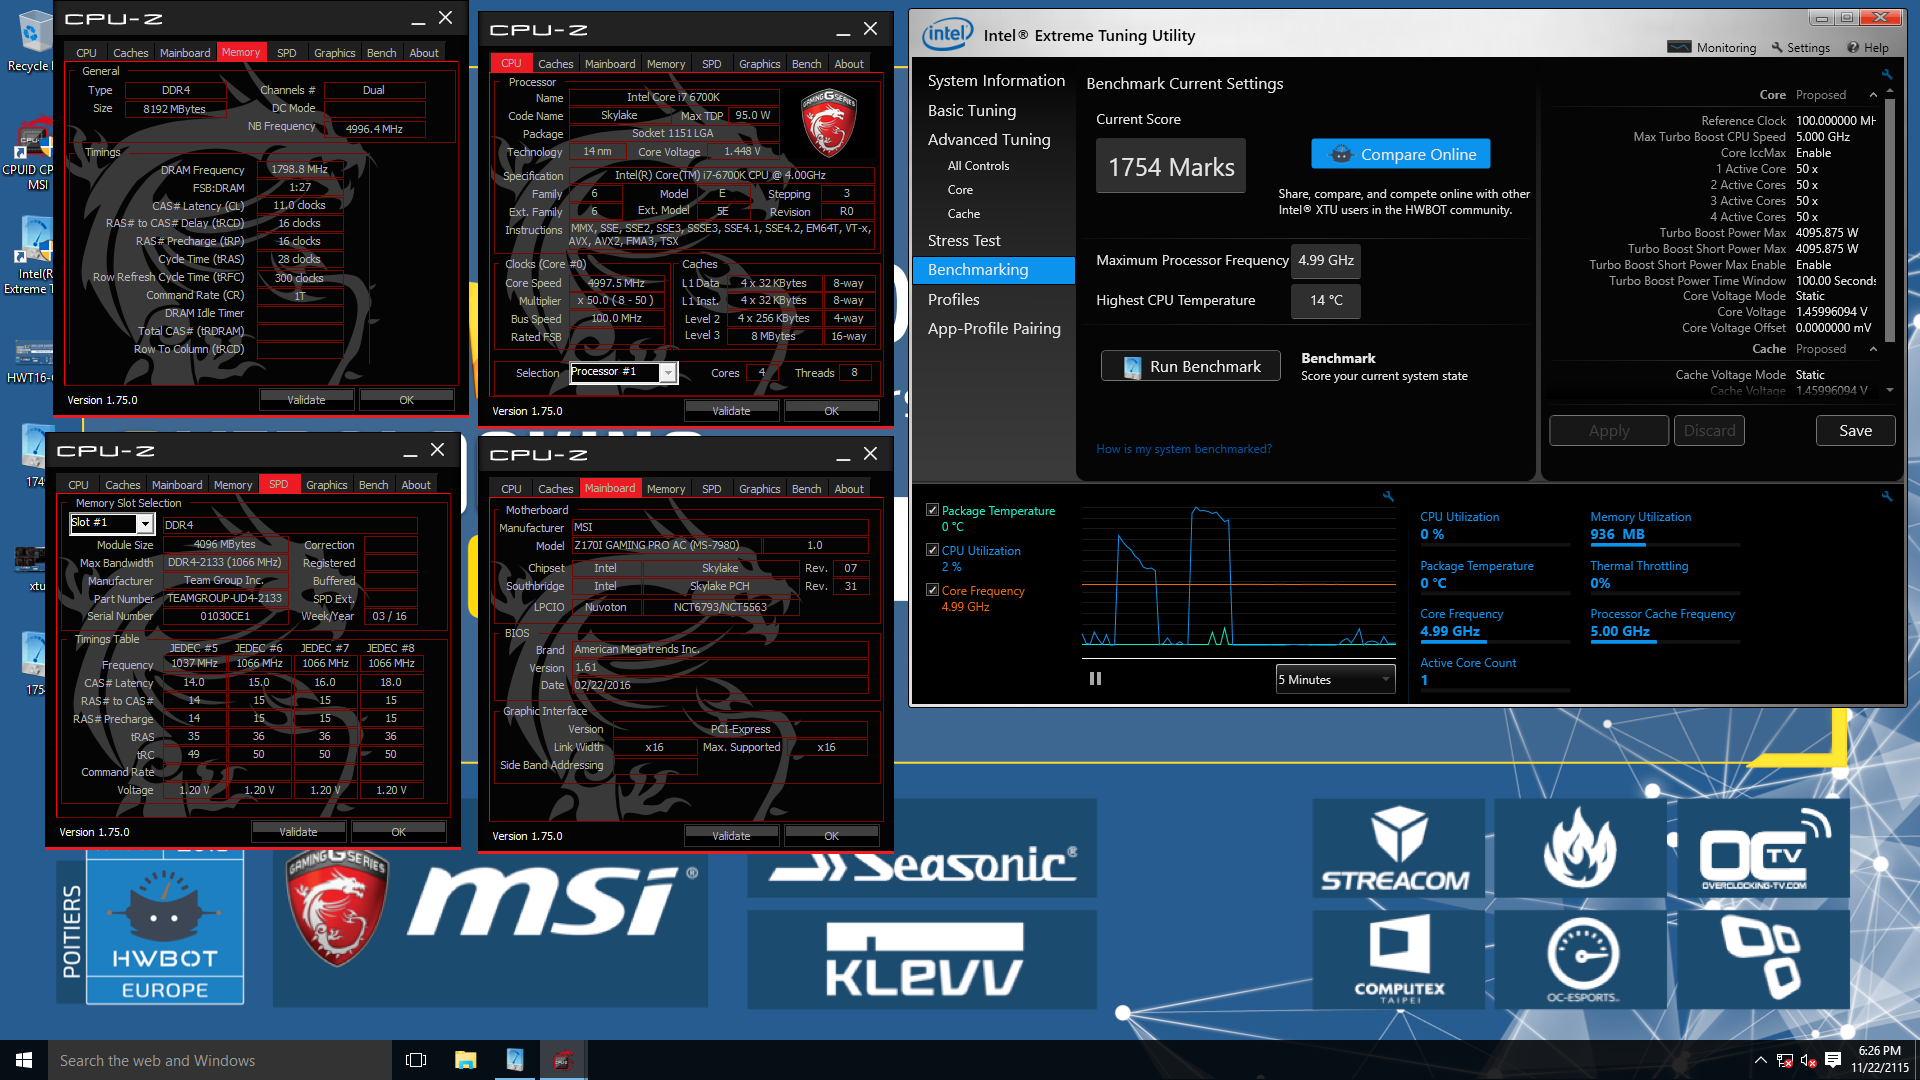The width and height of the screenshot is (1920, 1080).
Task: Open the 5 Minutes time range dropdown
Action: point(1335,680)
